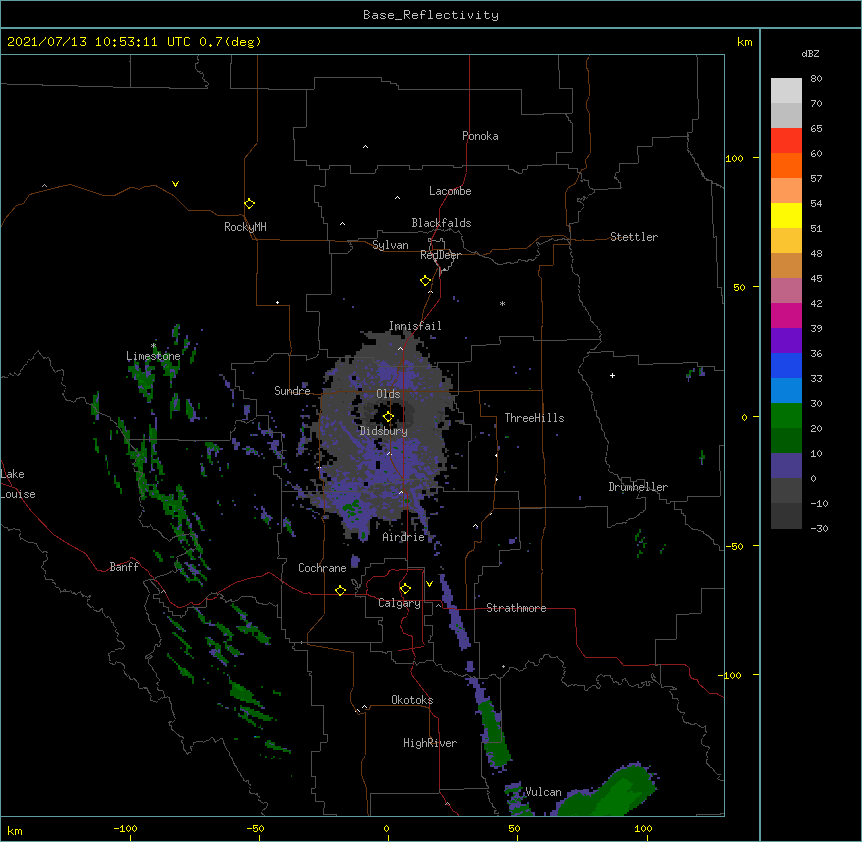
Task: Pick the slate-blue swatch between 10 and 0 dBZ
Action: pyautogui.click(x=786, y=466)
